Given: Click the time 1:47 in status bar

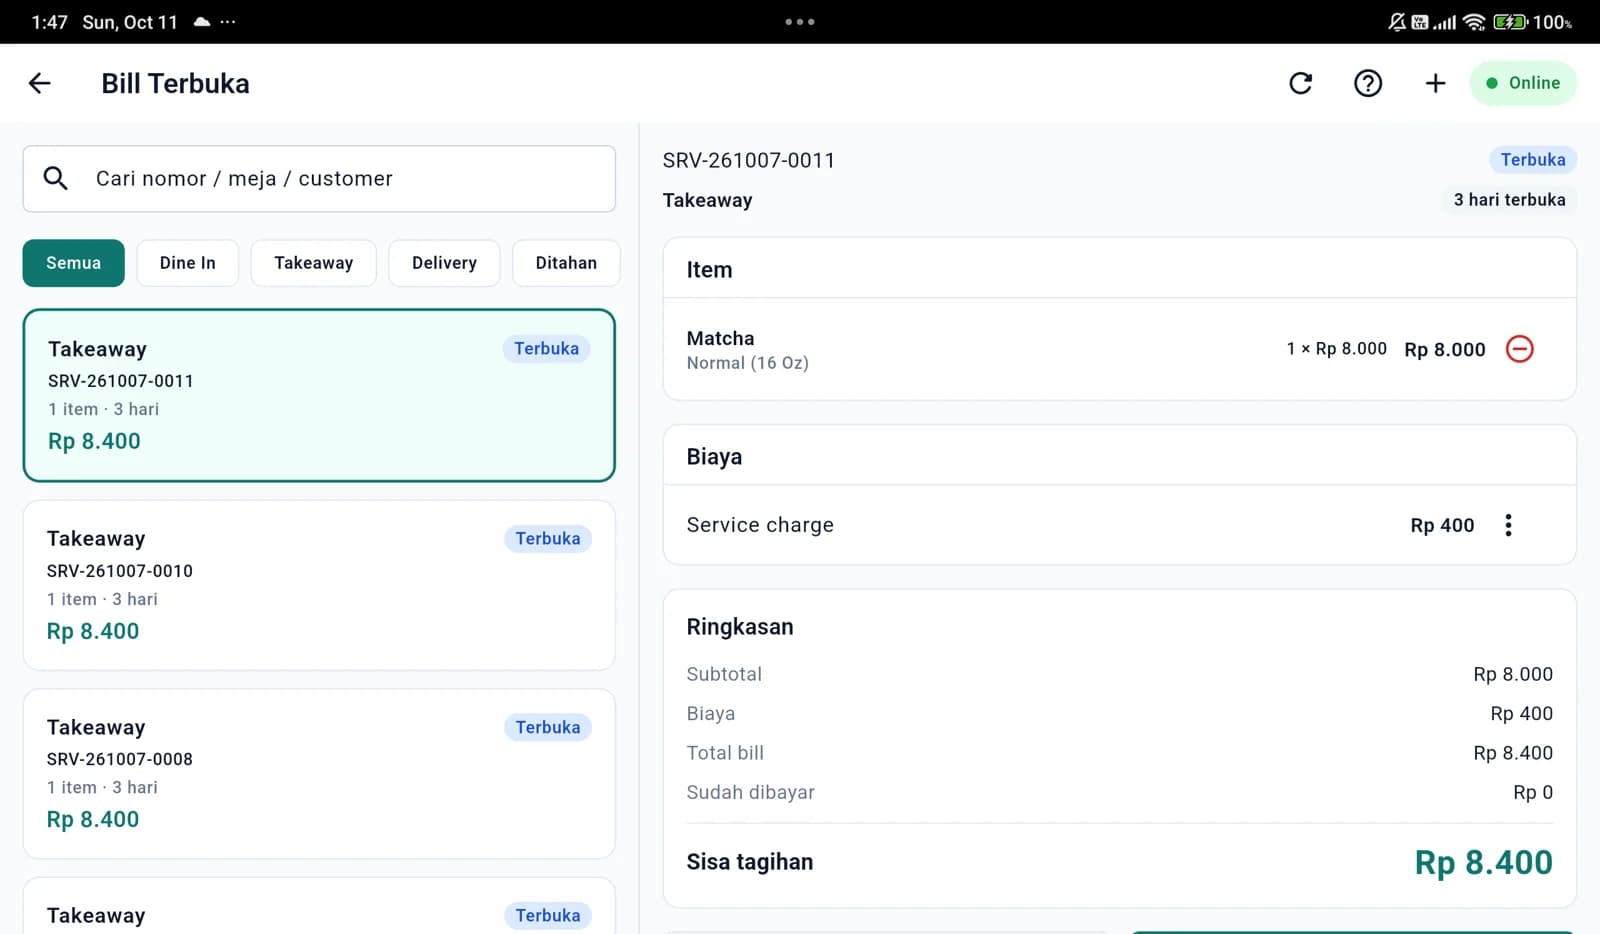Looking at the screenshot, I should pos(49,22).
